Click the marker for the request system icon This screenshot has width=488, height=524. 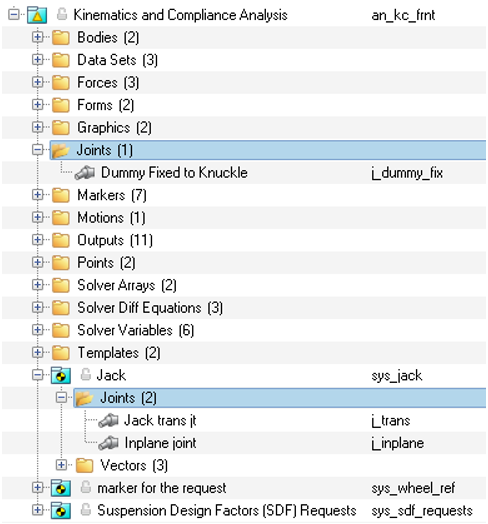coord(60,488)
